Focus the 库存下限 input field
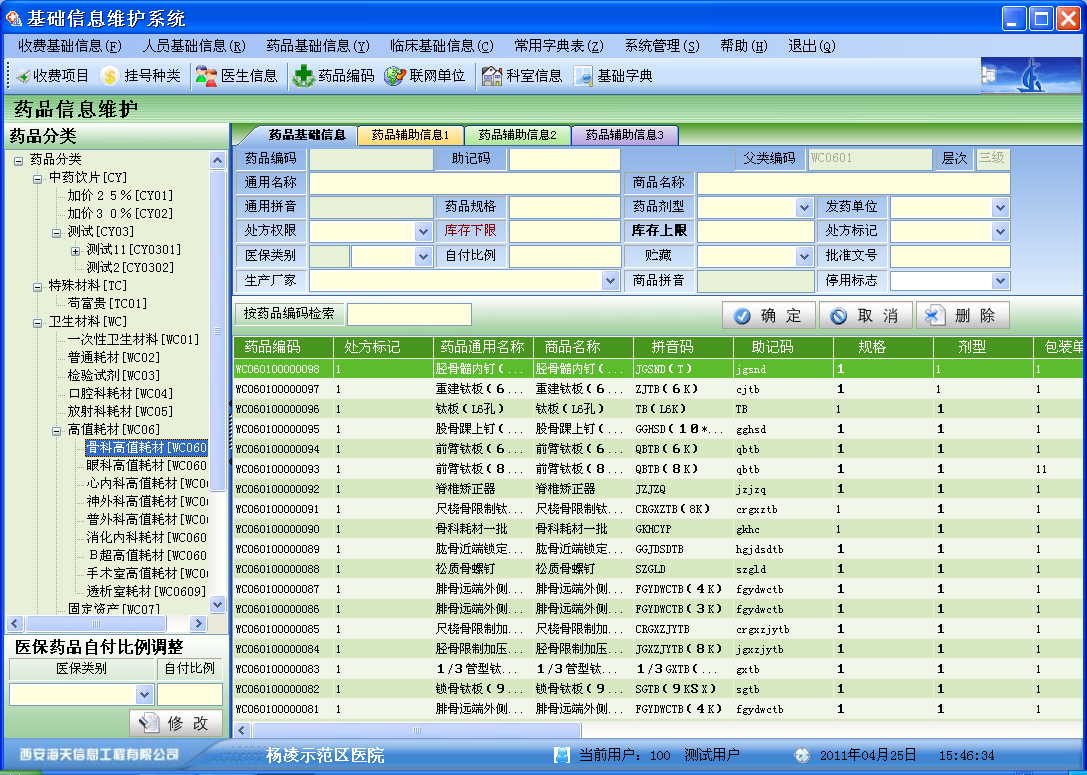This screenshot has width=1087, height=775. coord(564,232)
